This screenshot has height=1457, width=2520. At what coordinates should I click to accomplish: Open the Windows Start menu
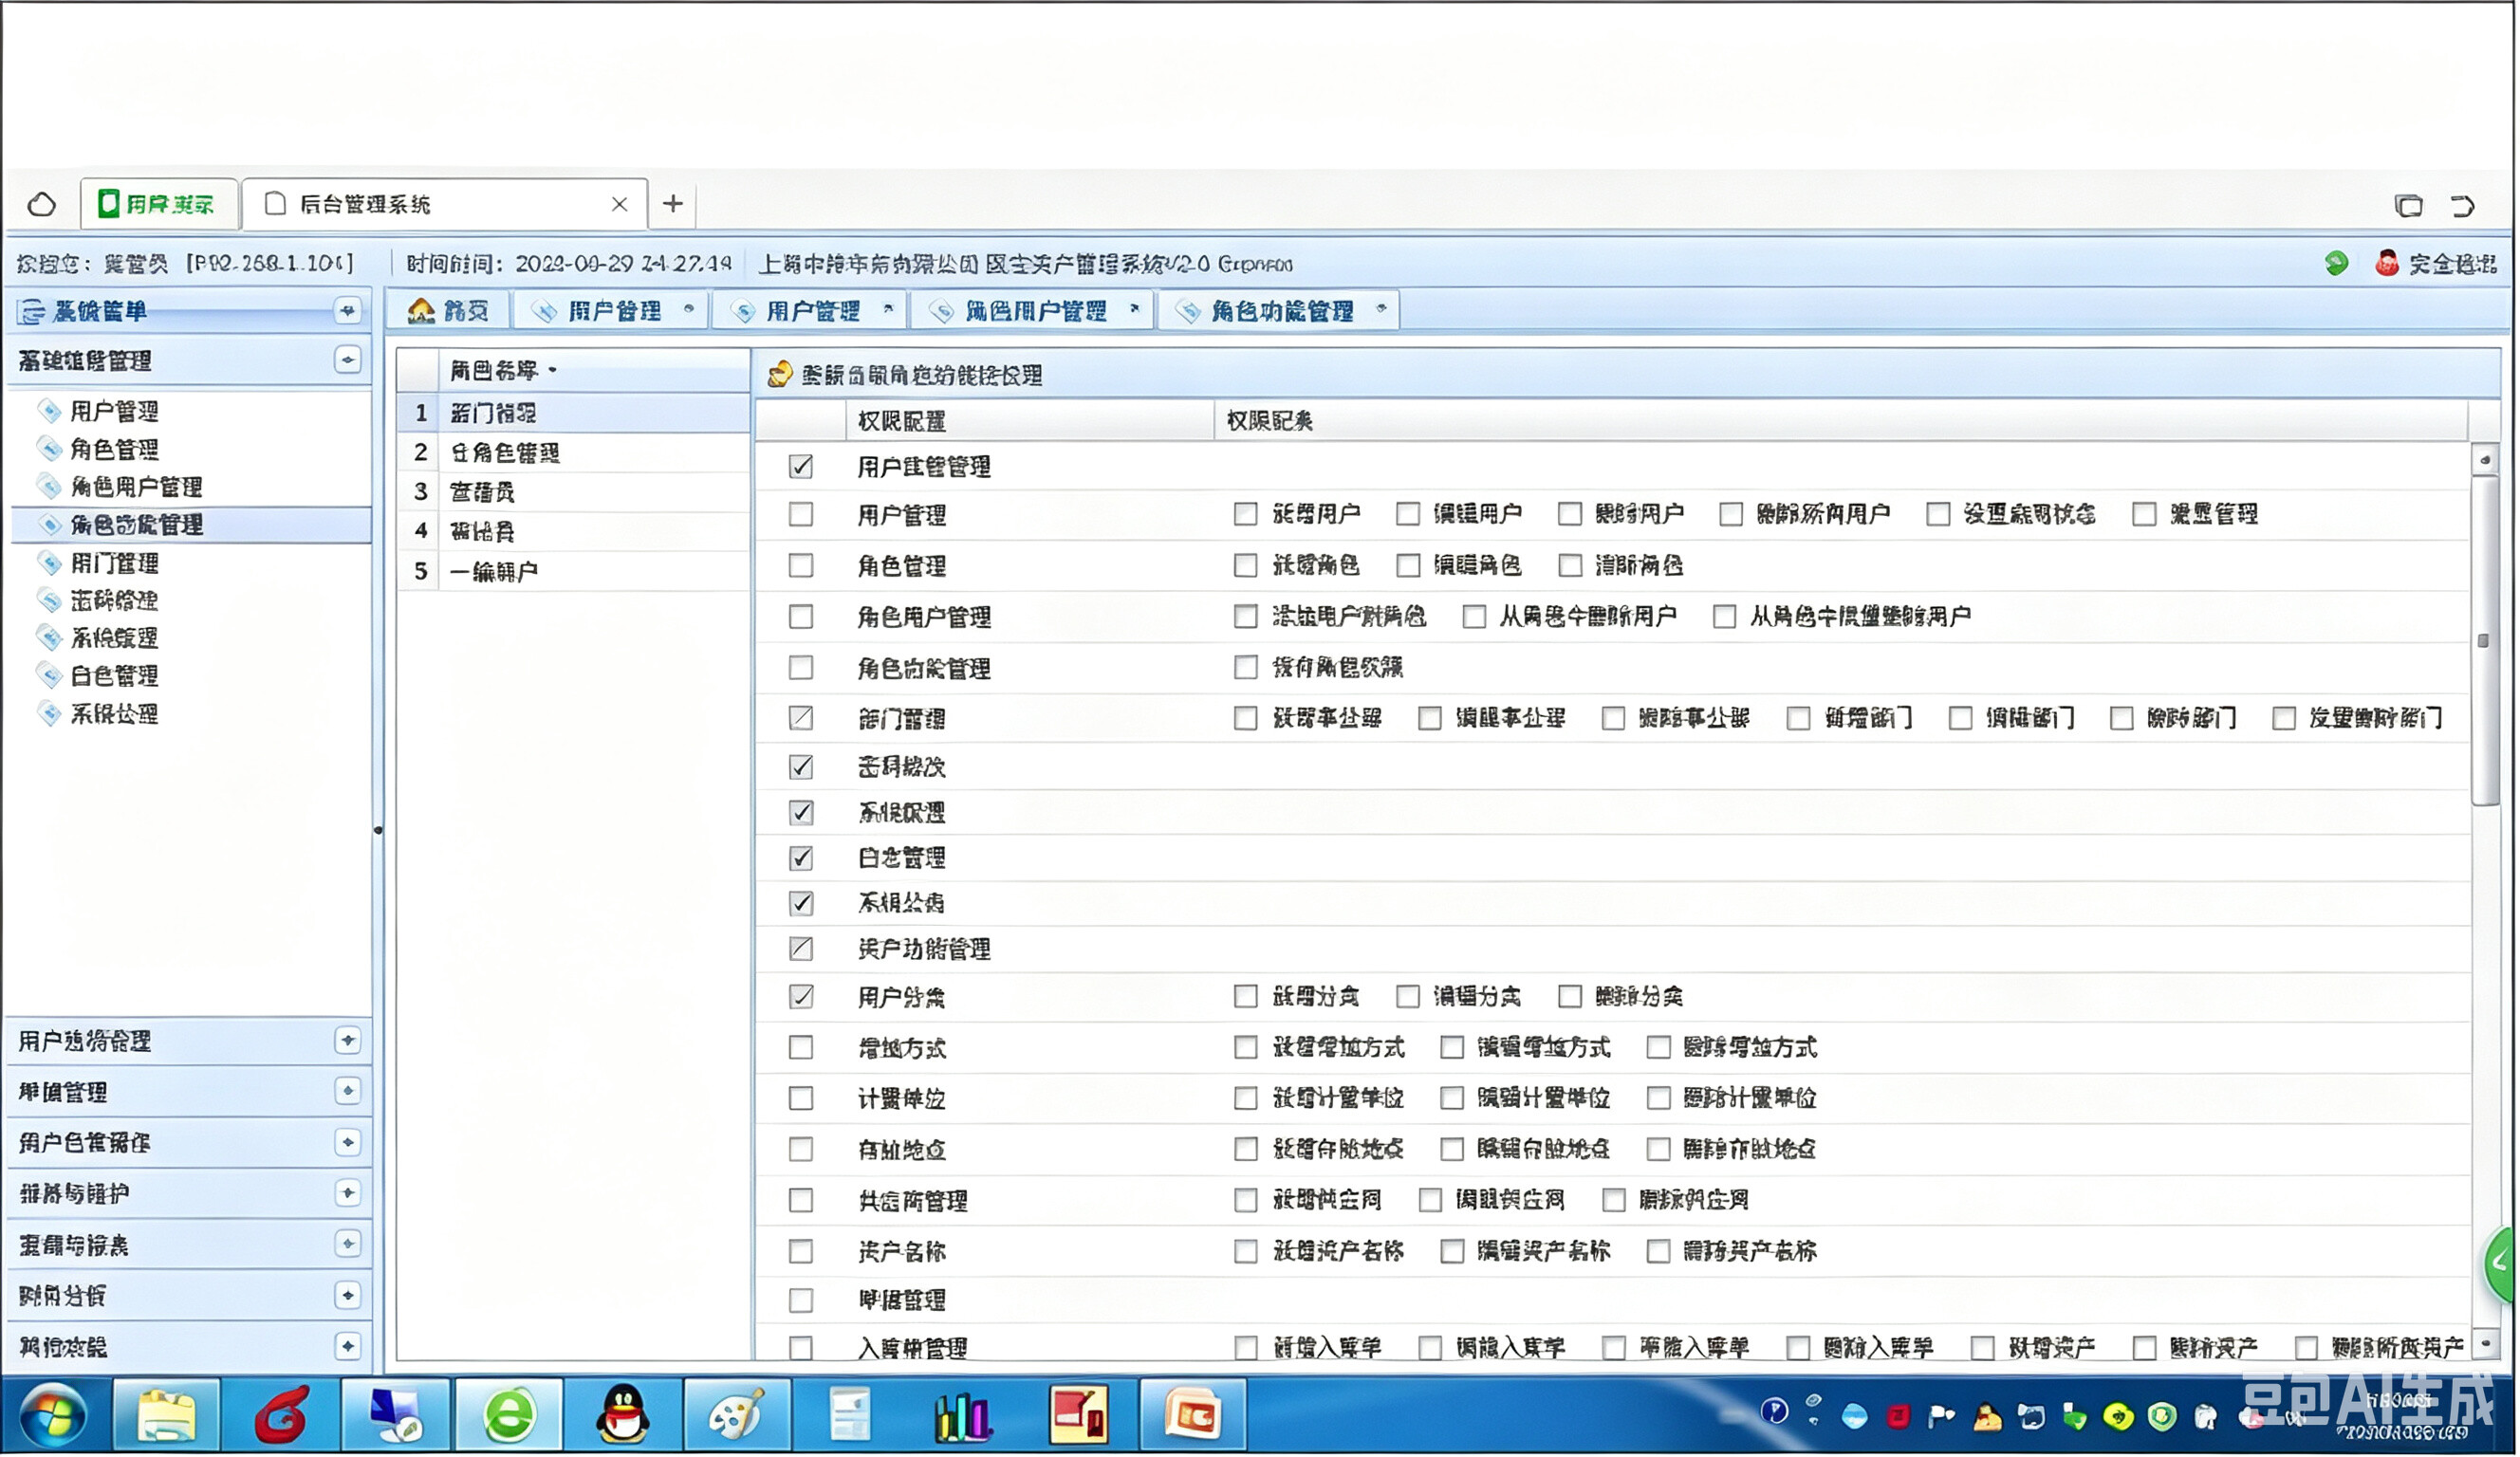coord(52,1415)
